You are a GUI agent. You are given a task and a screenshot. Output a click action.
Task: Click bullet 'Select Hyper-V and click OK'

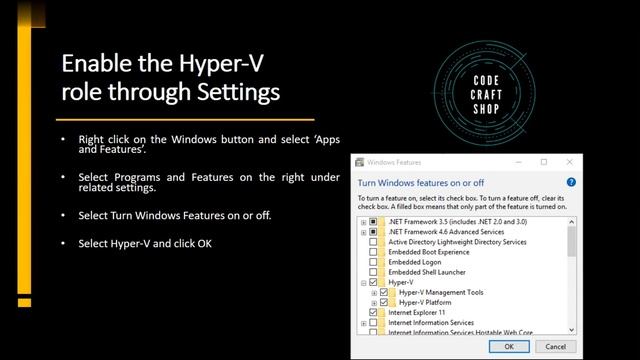tap(145, 244)
